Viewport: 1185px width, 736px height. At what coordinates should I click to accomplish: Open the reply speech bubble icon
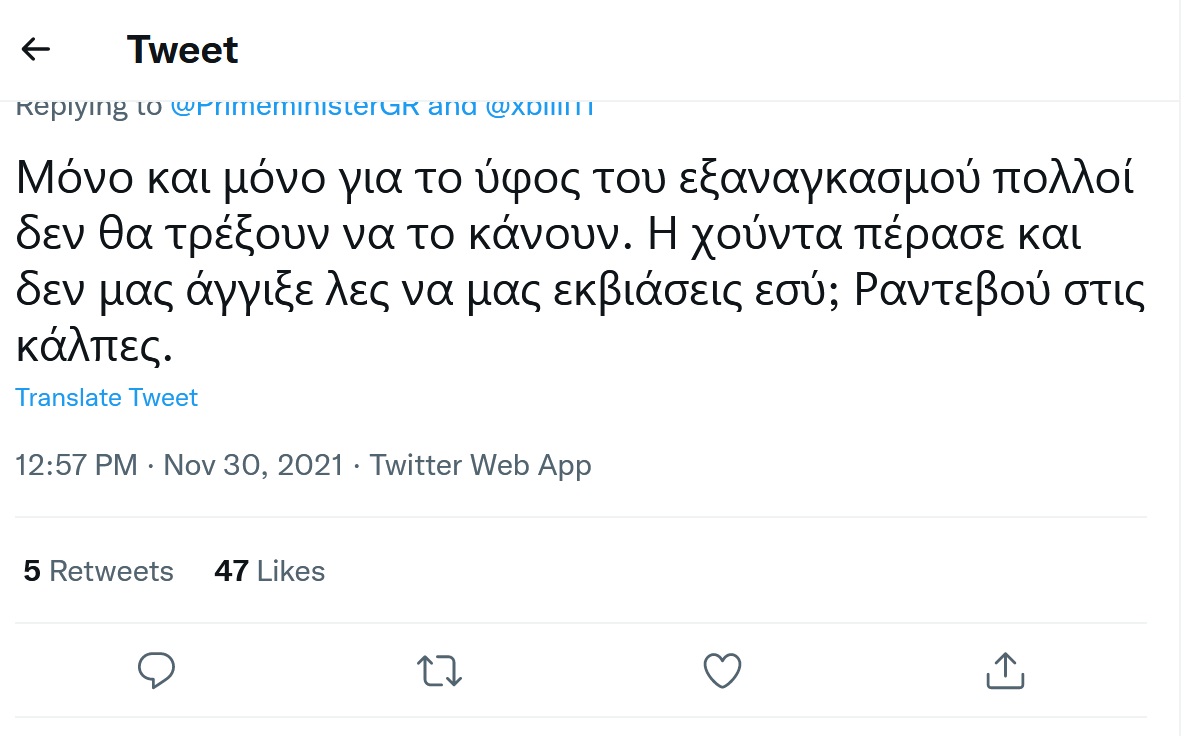[156, 670]
